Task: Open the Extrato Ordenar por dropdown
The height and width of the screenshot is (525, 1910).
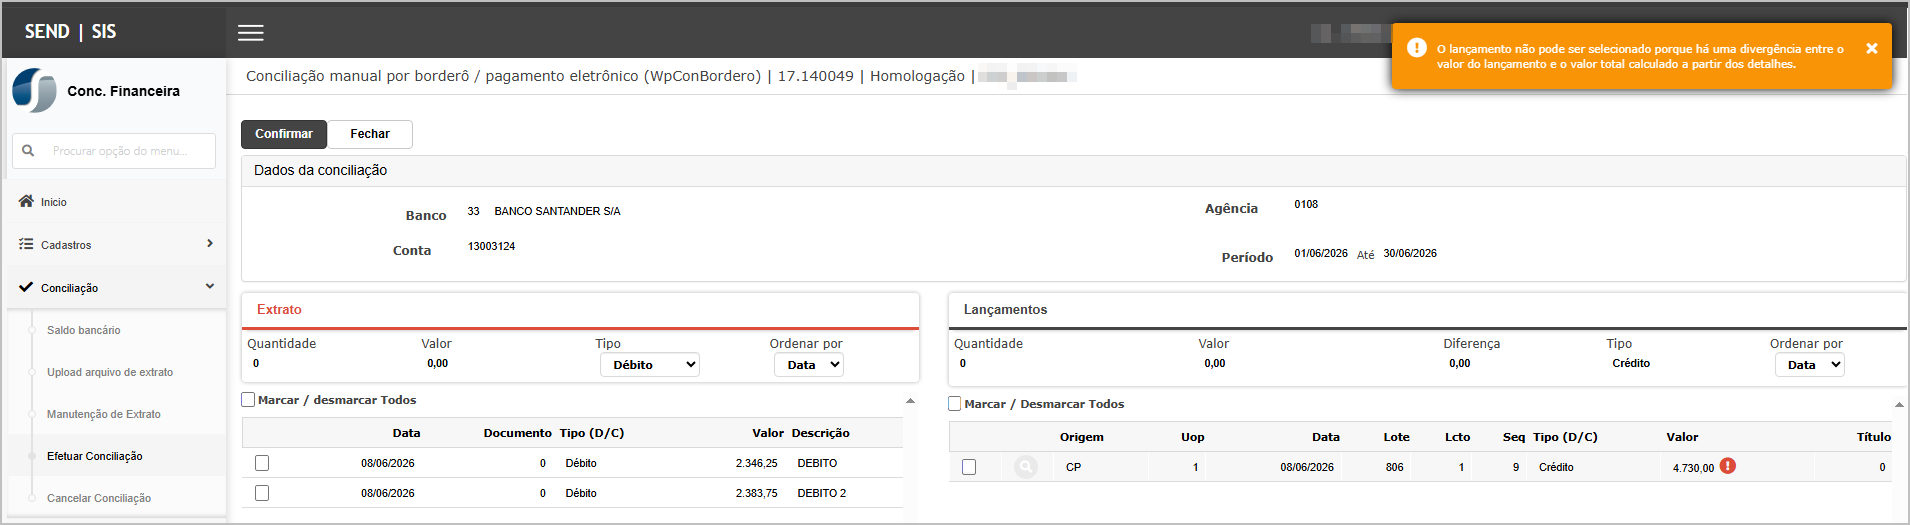Action: click(809, 365)
